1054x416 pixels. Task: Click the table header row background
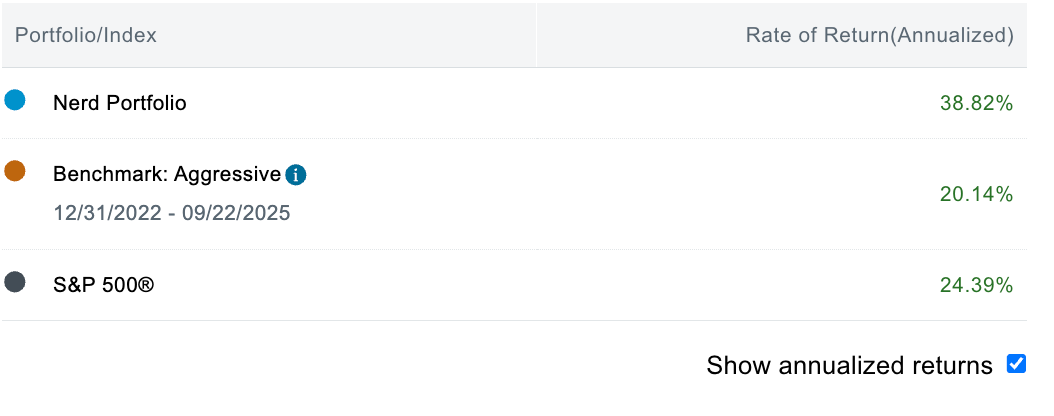(514, 35)
